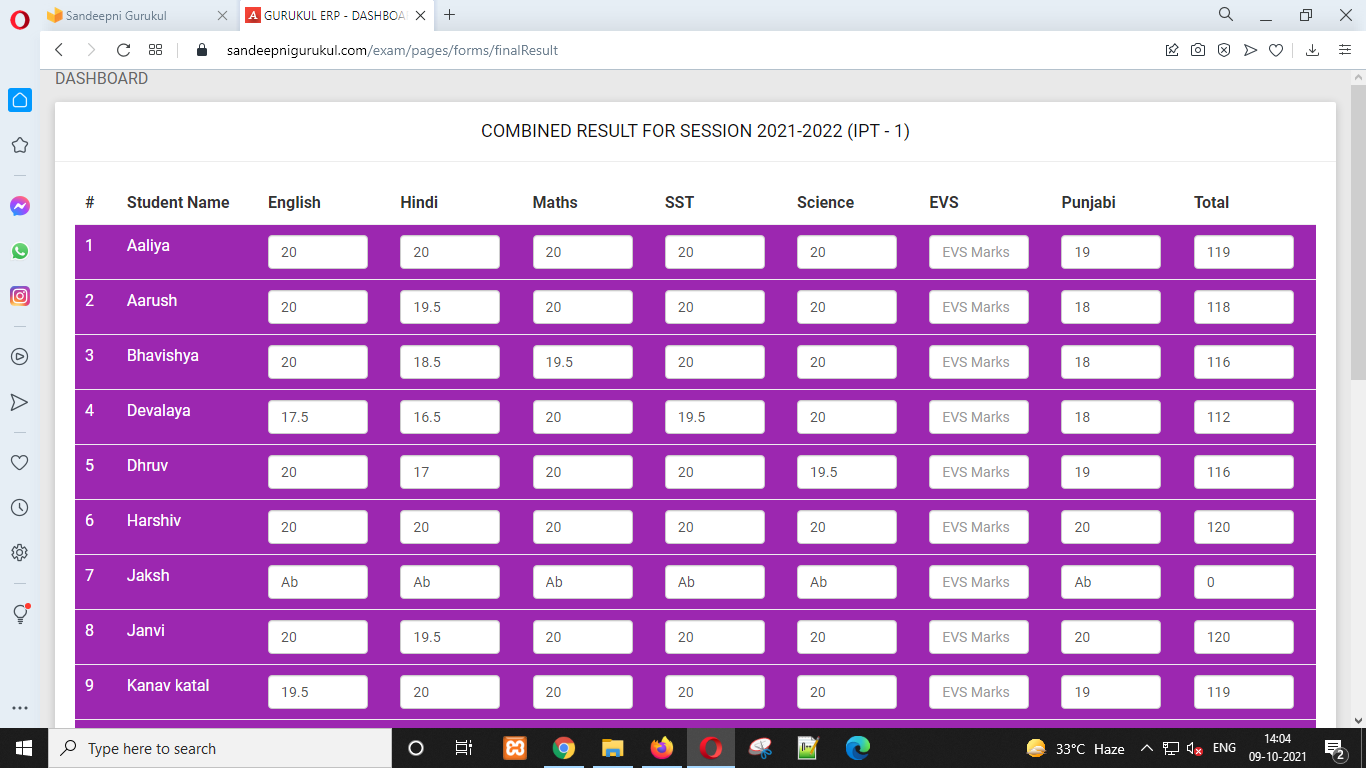Open the downloads icon
The image size is (1366, 768).
tap(1313, 50)
